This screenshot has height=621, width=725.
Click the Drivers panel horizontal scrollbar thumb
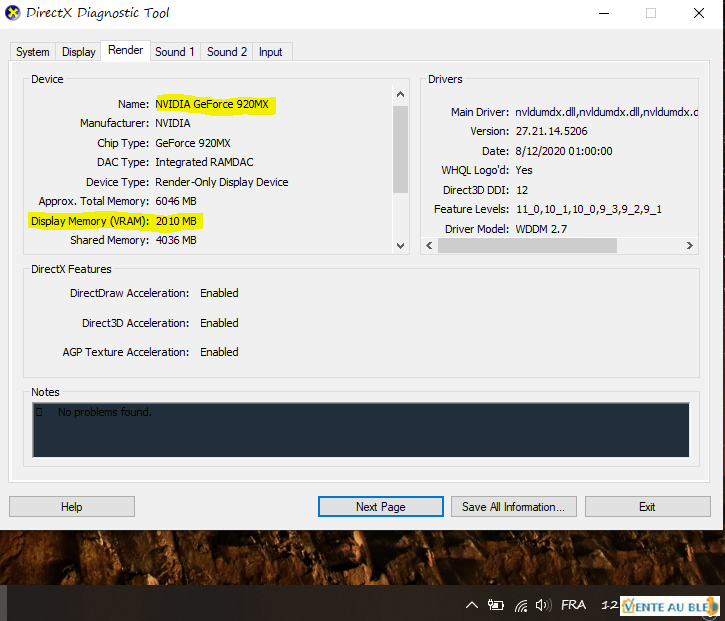(x=527, y=246)
